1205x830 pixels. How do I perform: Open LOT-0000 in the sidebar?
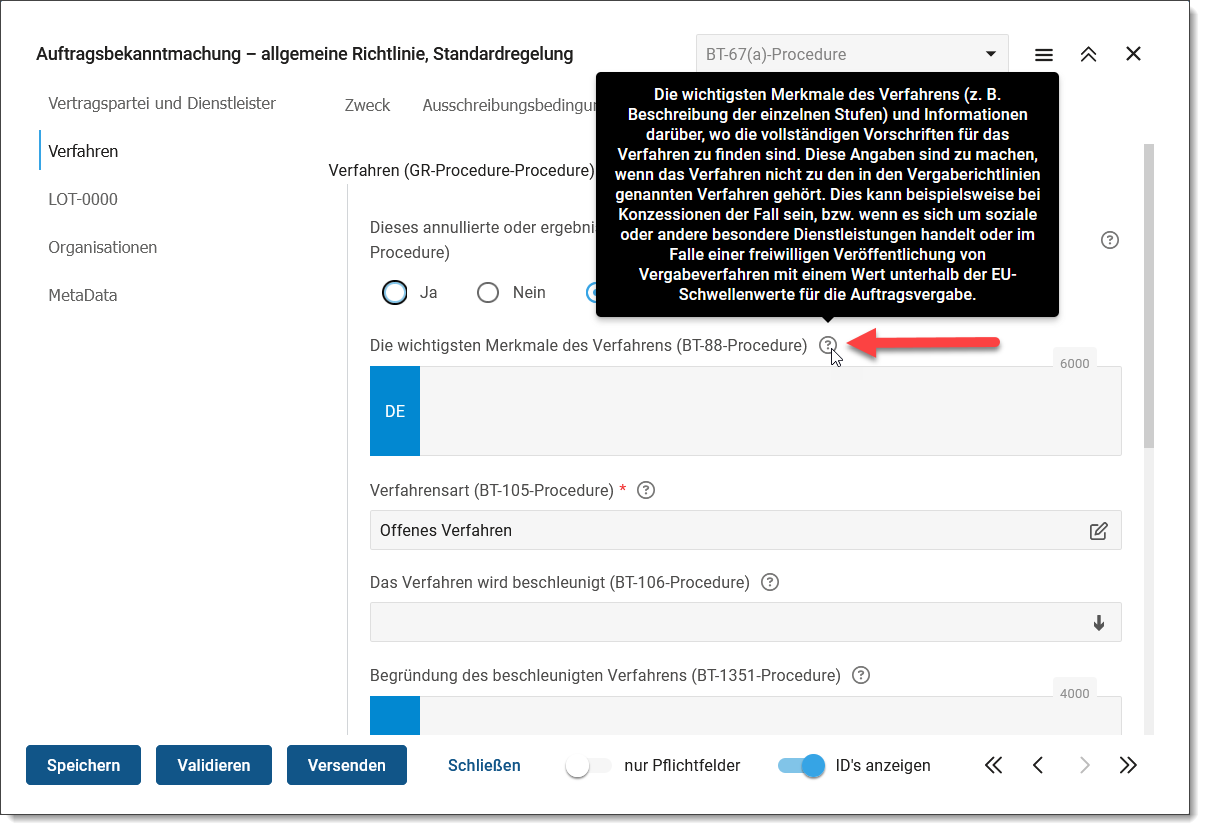coord(83,199)
